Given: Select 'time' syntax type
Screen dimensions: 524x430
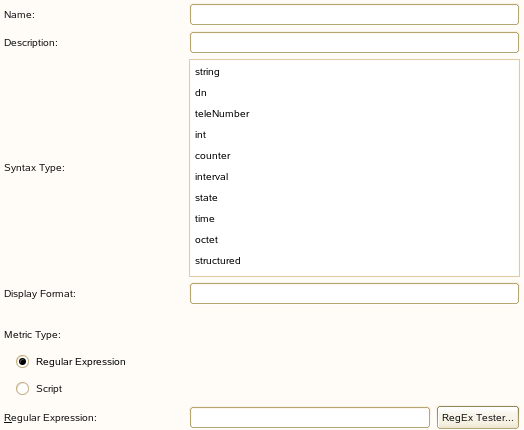Looking at the screenshot, I should (x=354, y=219).
